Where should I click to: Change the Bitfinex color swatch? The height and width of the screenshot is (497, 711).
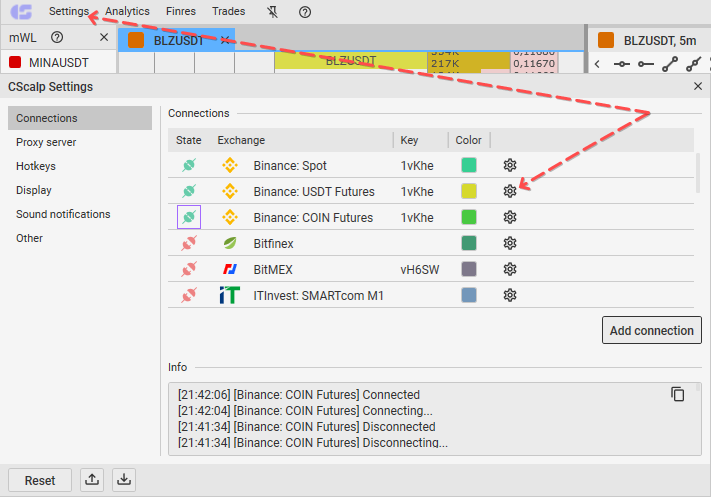click(469, 243)
